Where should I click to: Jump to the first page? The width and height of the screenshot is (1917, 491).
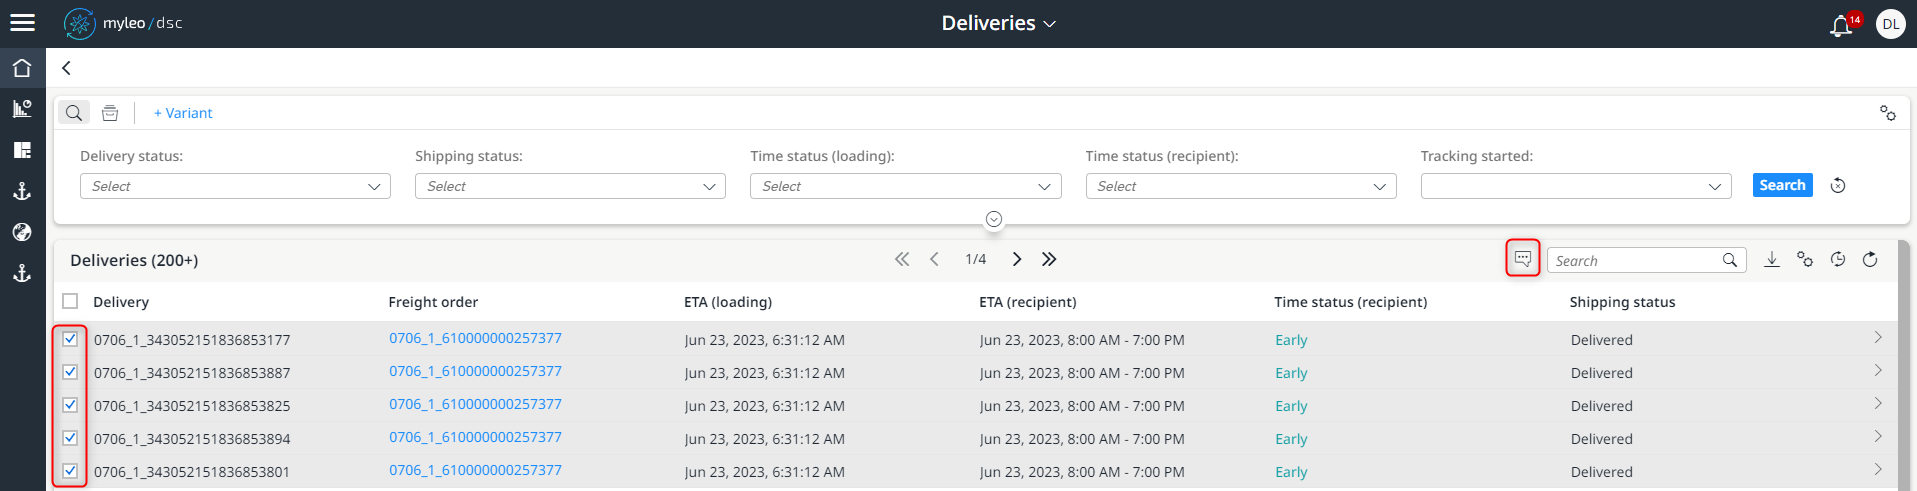coord(902,259)
